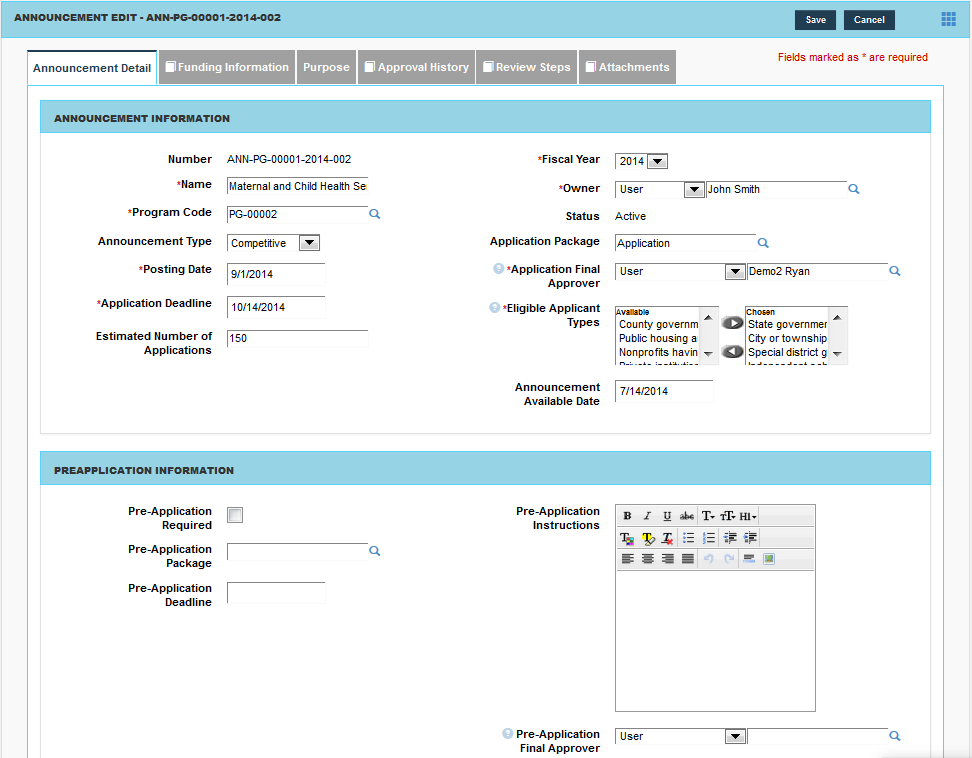Open the Fiscal Year dropdown
The width and height of the screenshot is (972, 758).
point(657,161)
